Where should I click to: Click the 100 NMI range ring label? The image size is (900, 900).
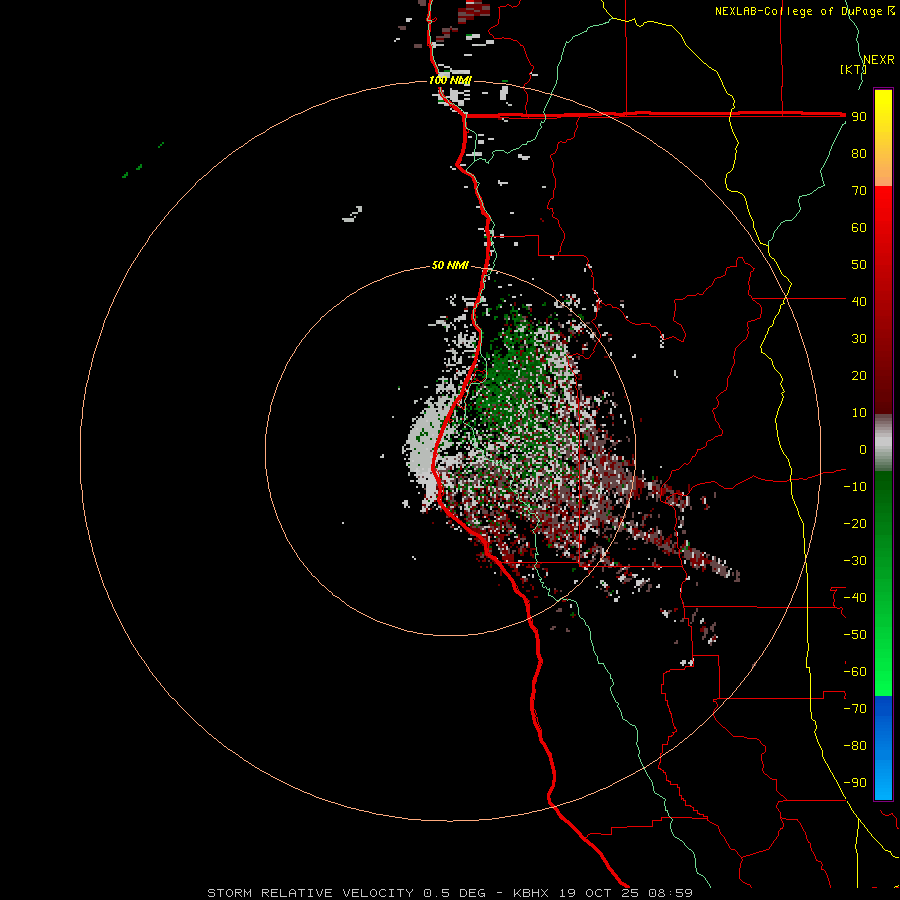tap(449, 80)
